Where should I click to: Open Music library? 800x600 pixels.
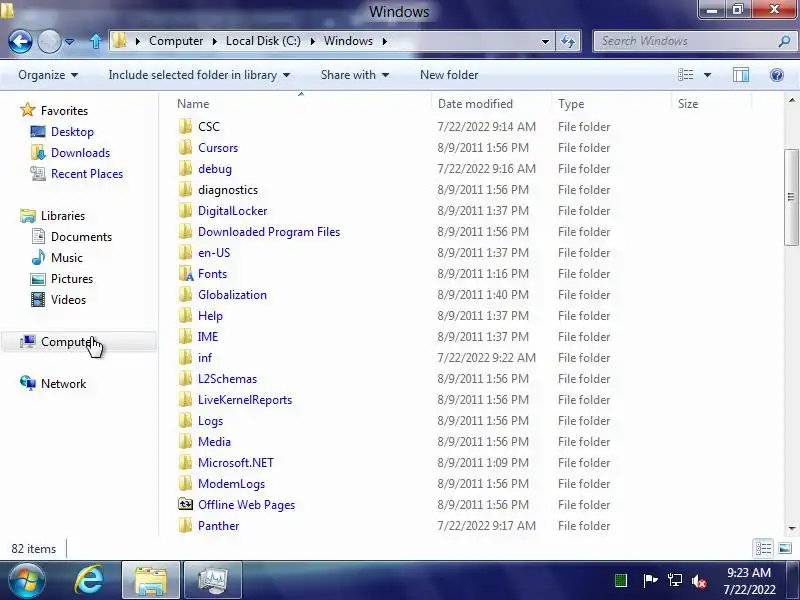(x=66, y=258)
